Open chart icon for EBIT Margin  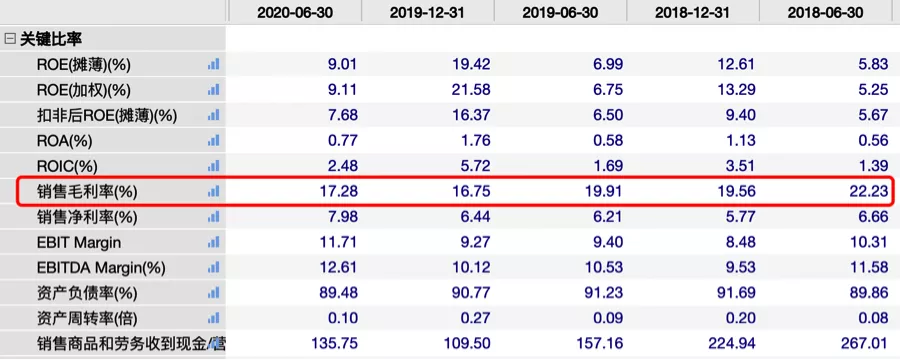[214, 242]
